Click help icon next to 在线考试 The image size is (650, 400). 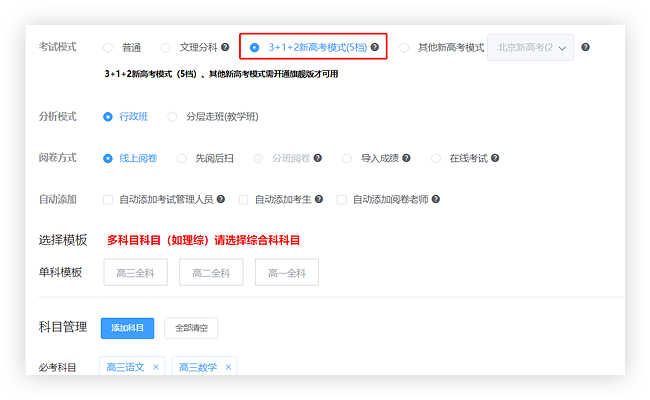tap(495, 158)
